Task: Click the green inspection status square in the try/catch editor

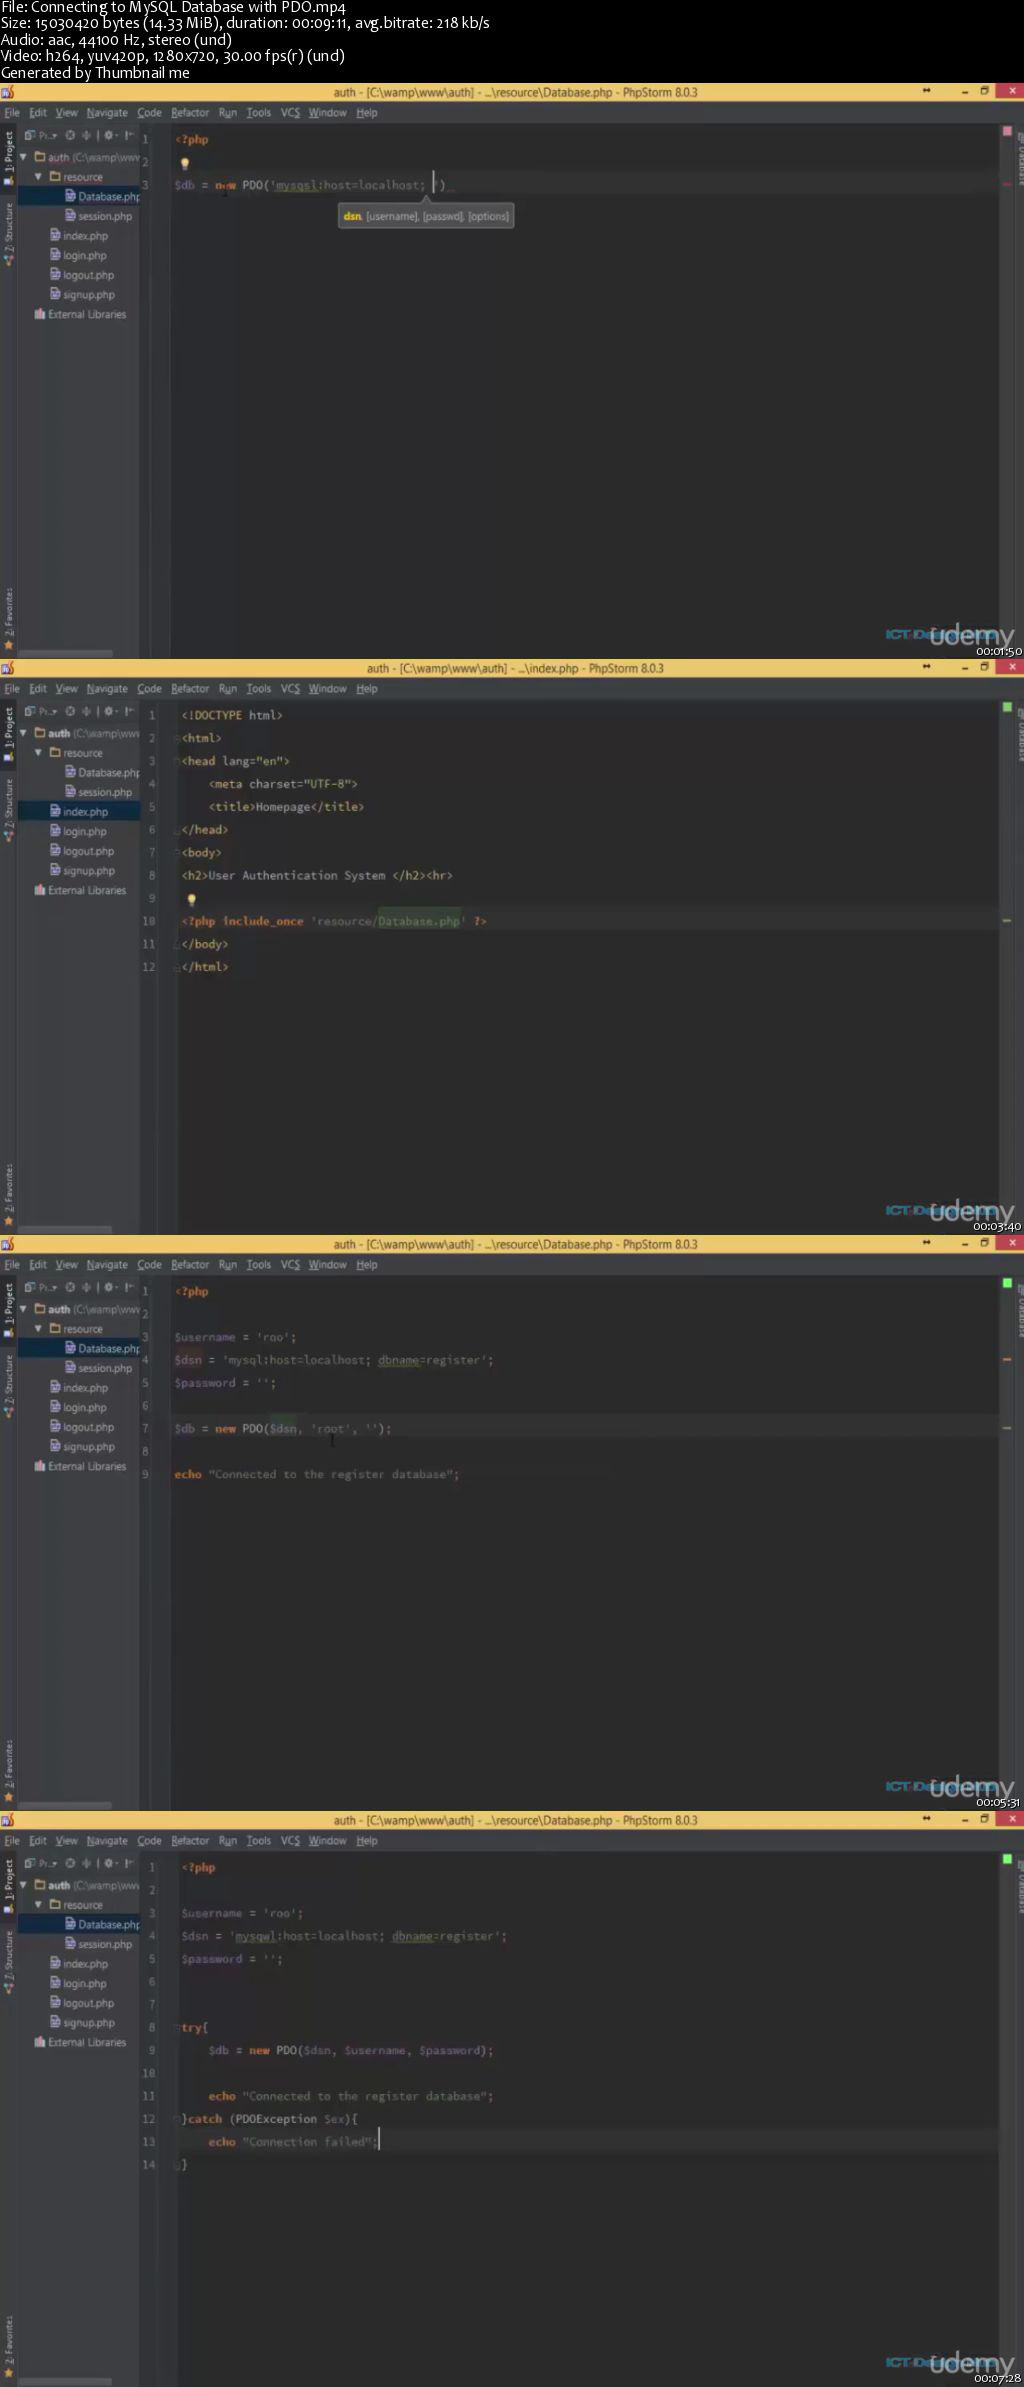Action: [1007, 1859]
